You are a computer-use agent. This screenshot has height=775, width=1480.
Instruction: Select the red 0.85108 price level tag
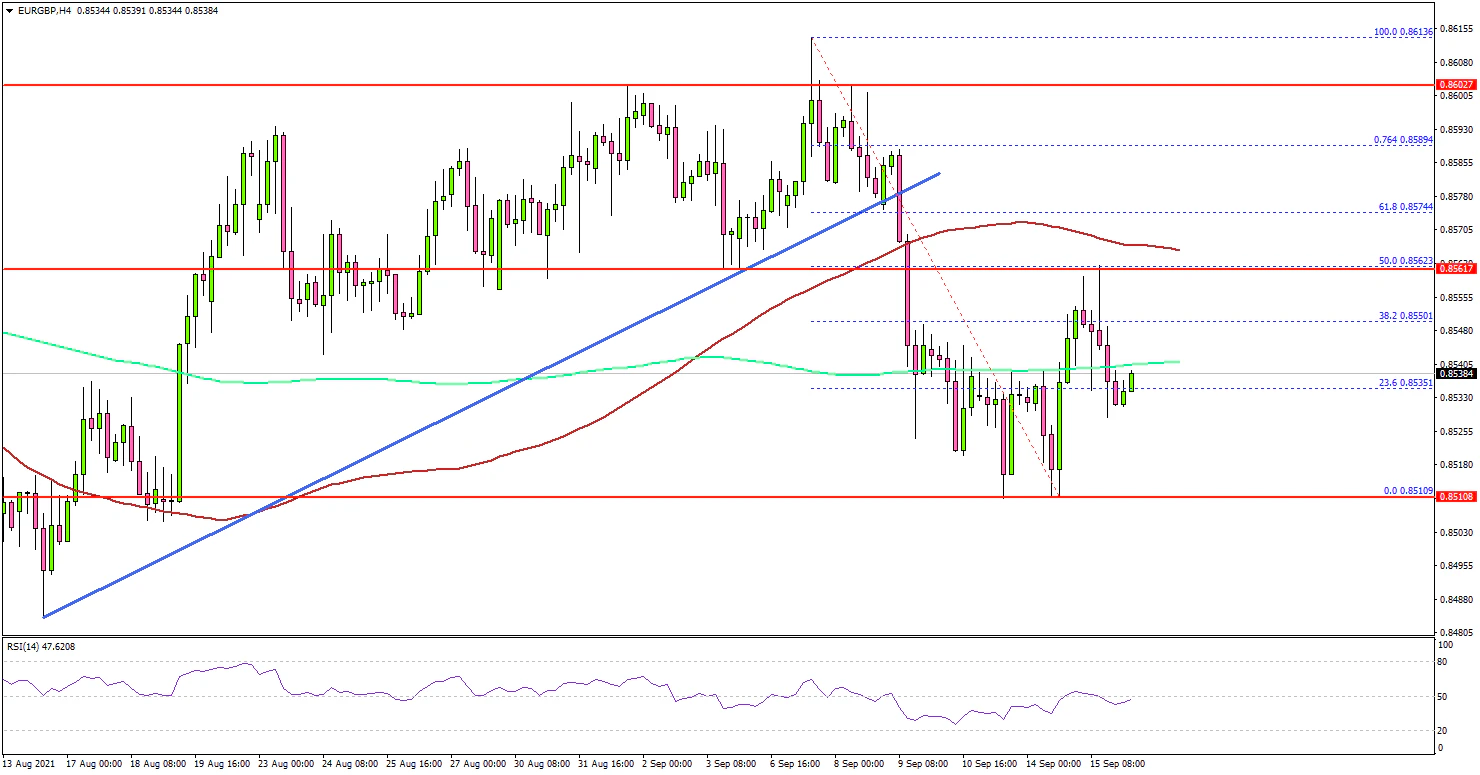[x=1456, y=497]
